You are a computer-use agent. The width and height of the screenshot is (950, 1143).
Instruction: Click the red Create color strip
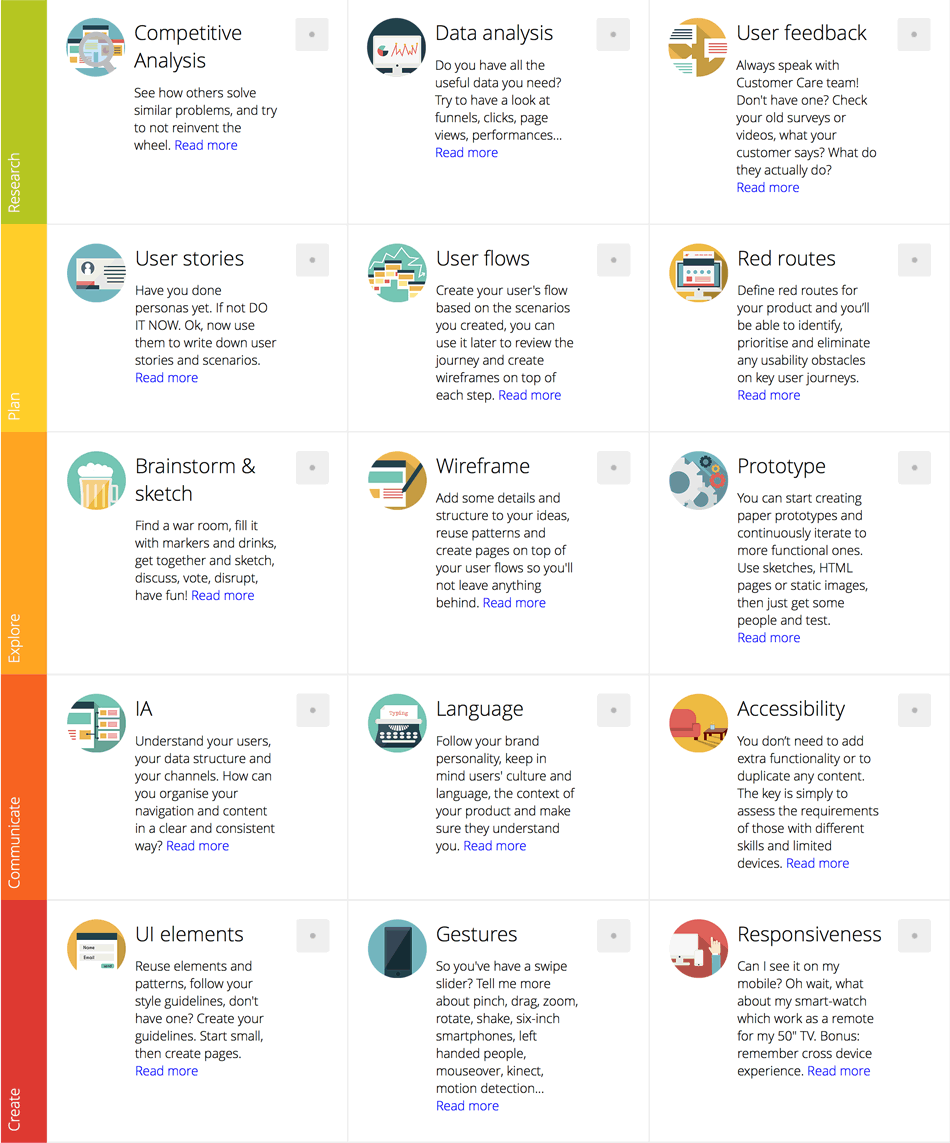click(x=23, y=1020)
